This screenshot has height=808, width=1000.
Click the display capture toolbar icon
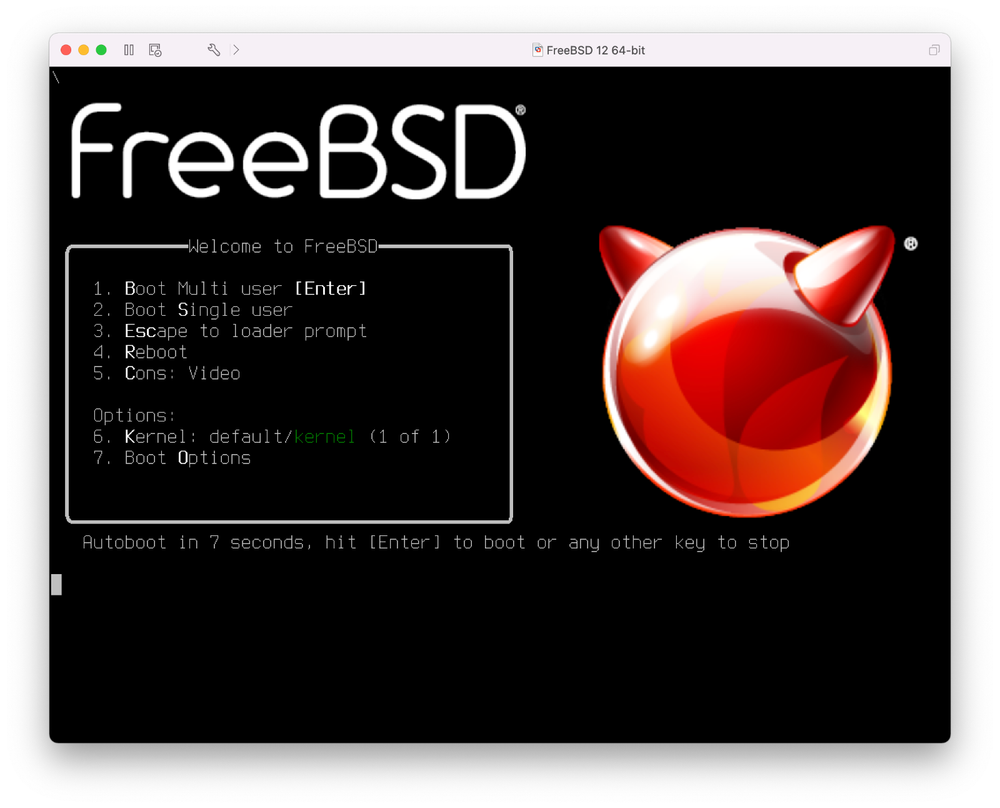pos(155,49)
